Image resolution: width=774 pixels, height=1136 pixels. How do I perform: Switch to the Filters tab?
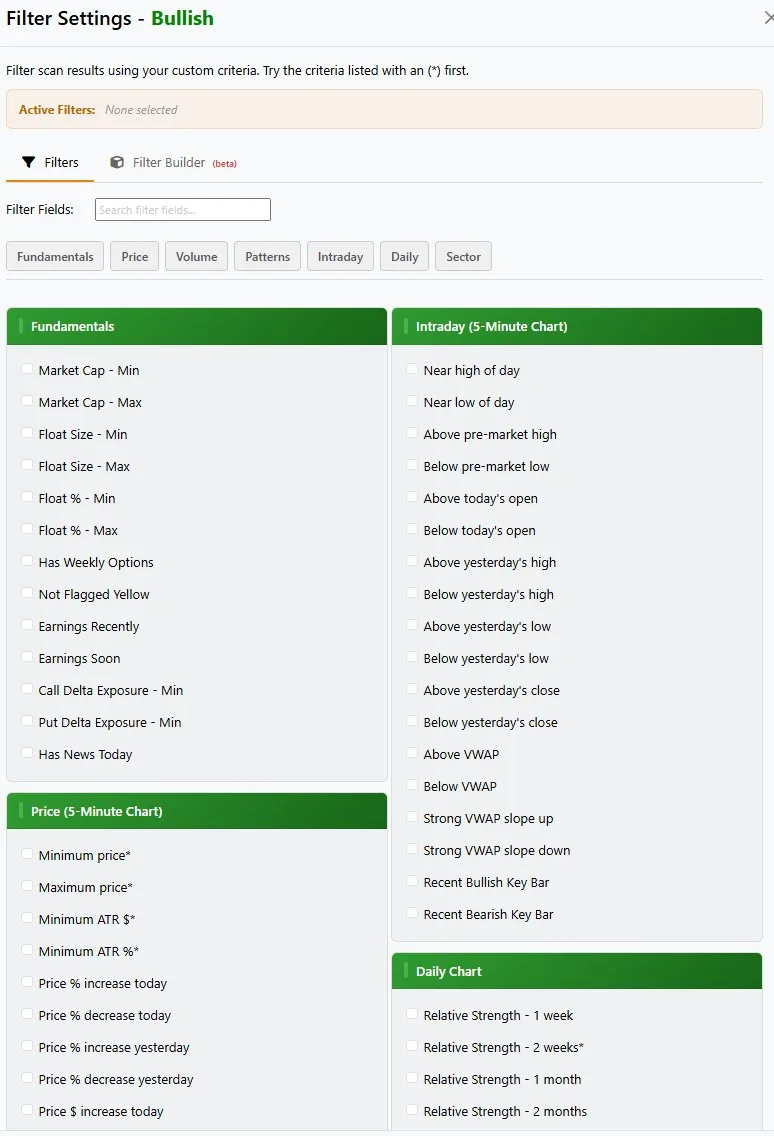(x=50, y=162)
